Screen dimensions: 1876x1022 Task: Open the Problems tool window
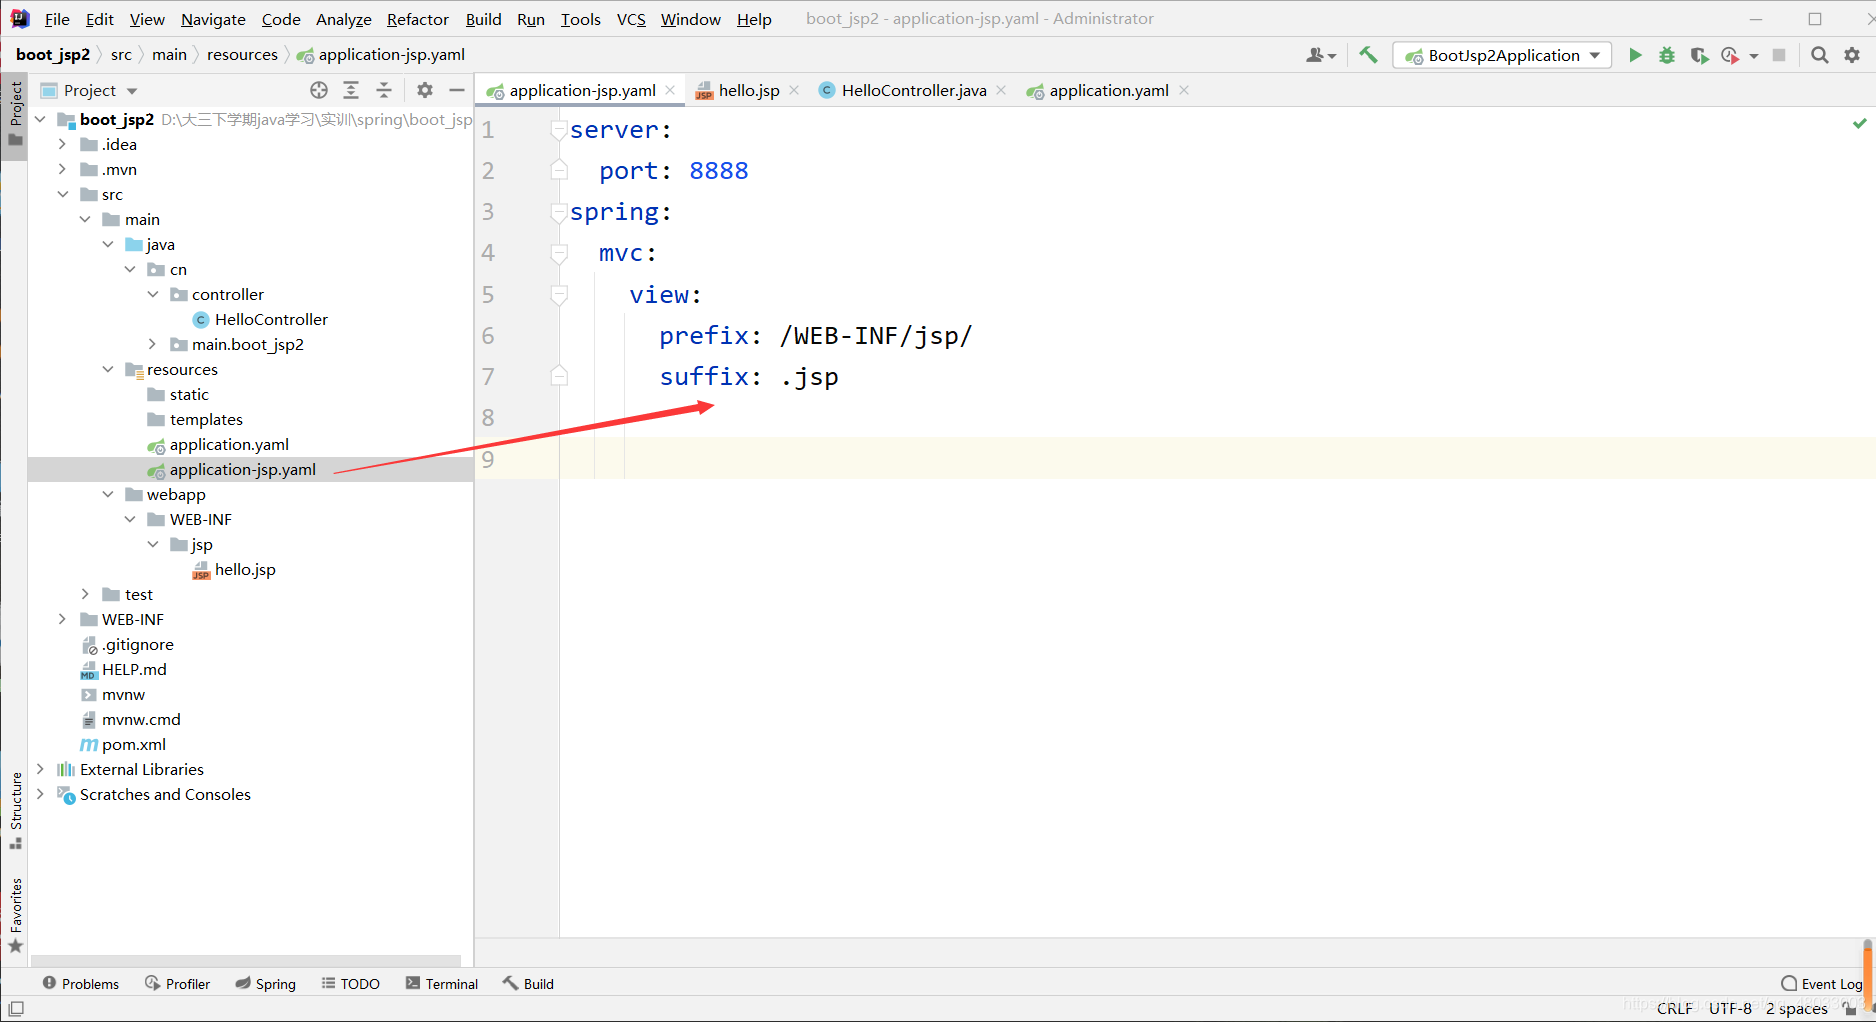click(x=80, y=984)
